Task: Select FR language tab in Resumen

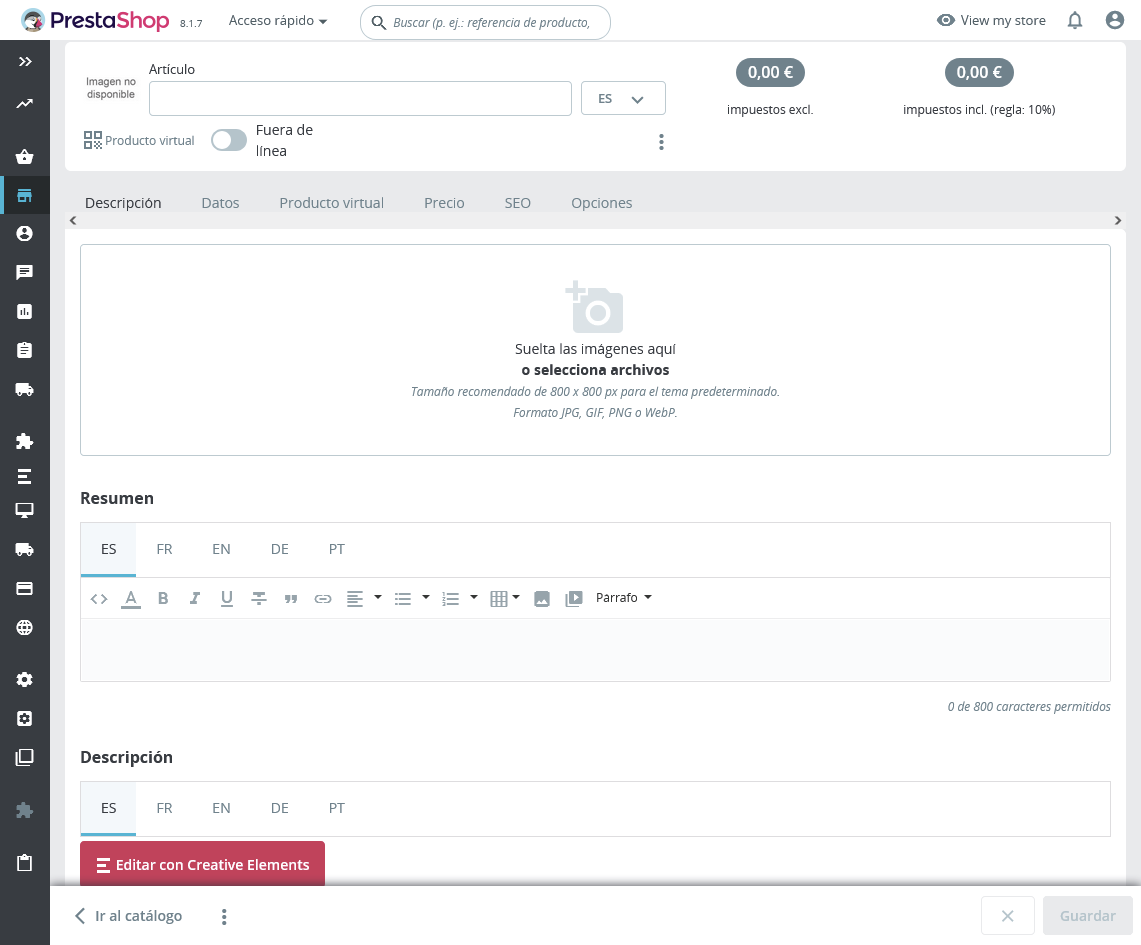Action: [x=164, y=549]
